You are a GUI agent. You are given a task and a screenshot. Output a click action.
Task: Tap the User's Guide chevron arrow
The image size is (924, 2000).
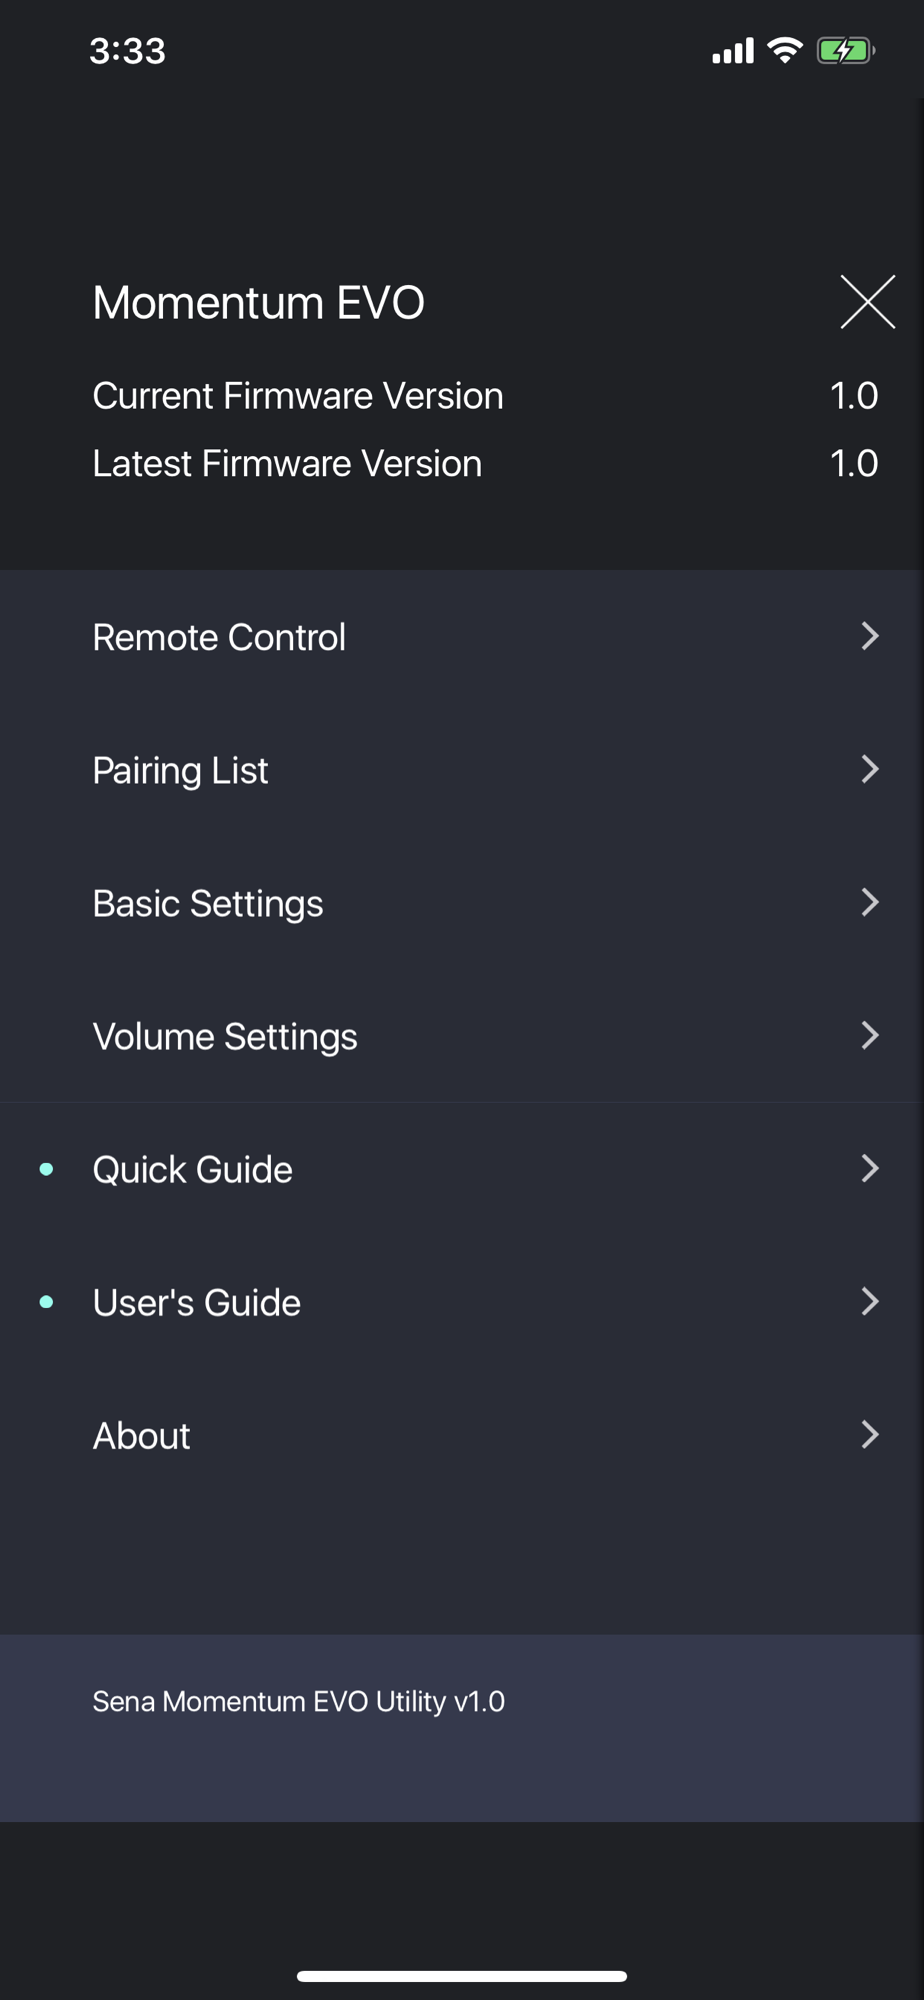coord(870,1301)
